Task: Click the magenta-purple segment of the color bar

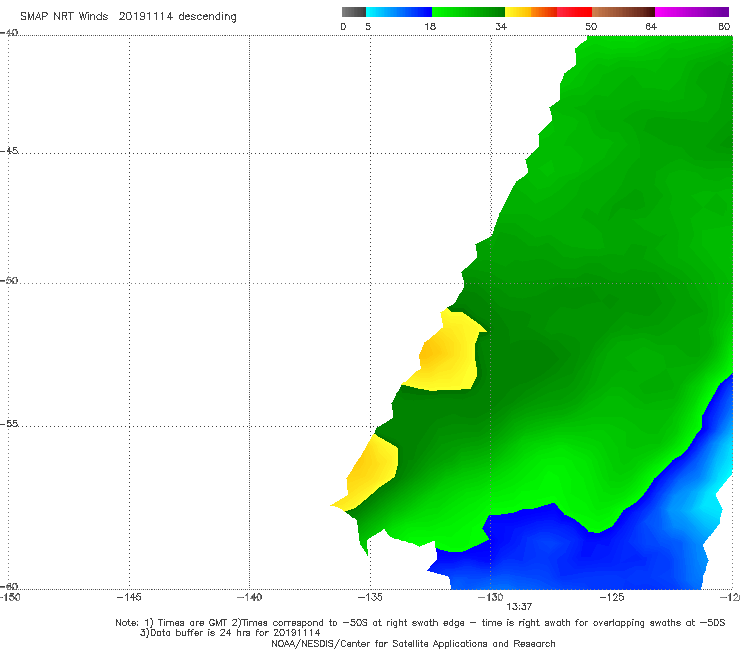Action: click(692, 12)
